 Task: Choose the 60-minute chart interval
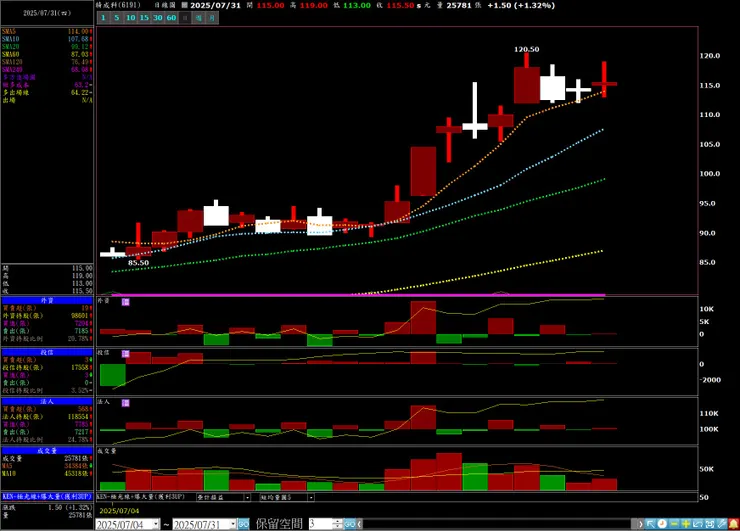tap(172, 18)
